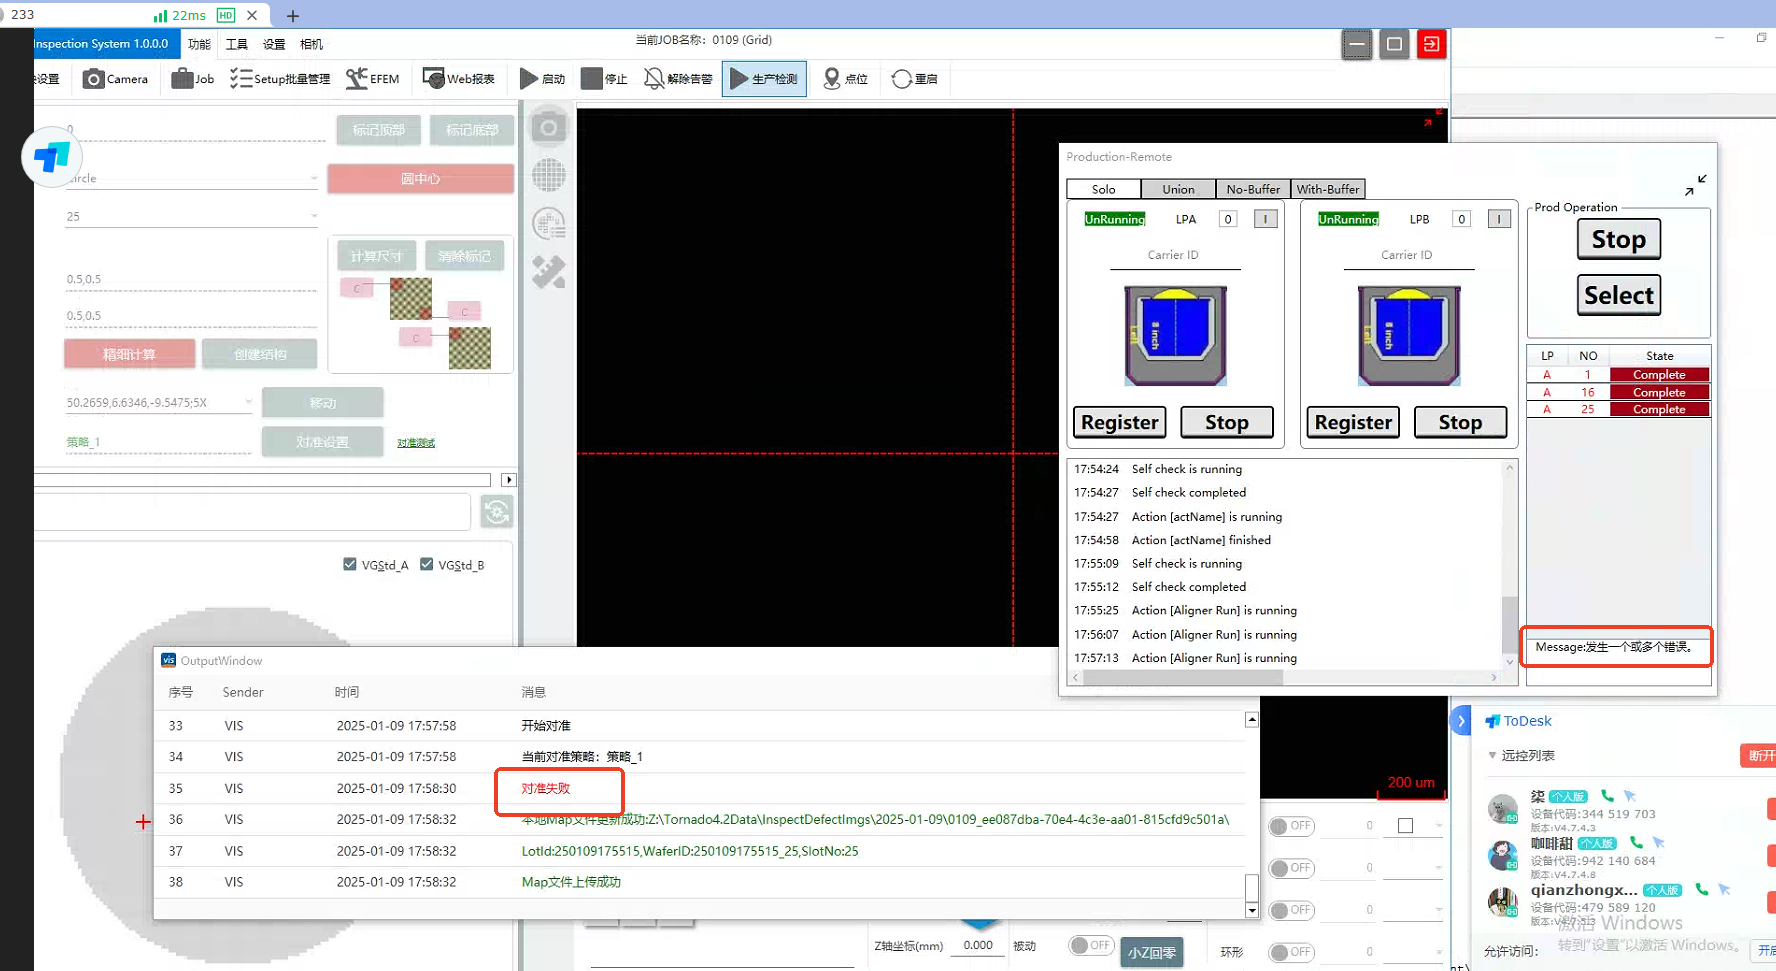Open the Camera toolbar item
1776x971 pixels.
[115, 79]
